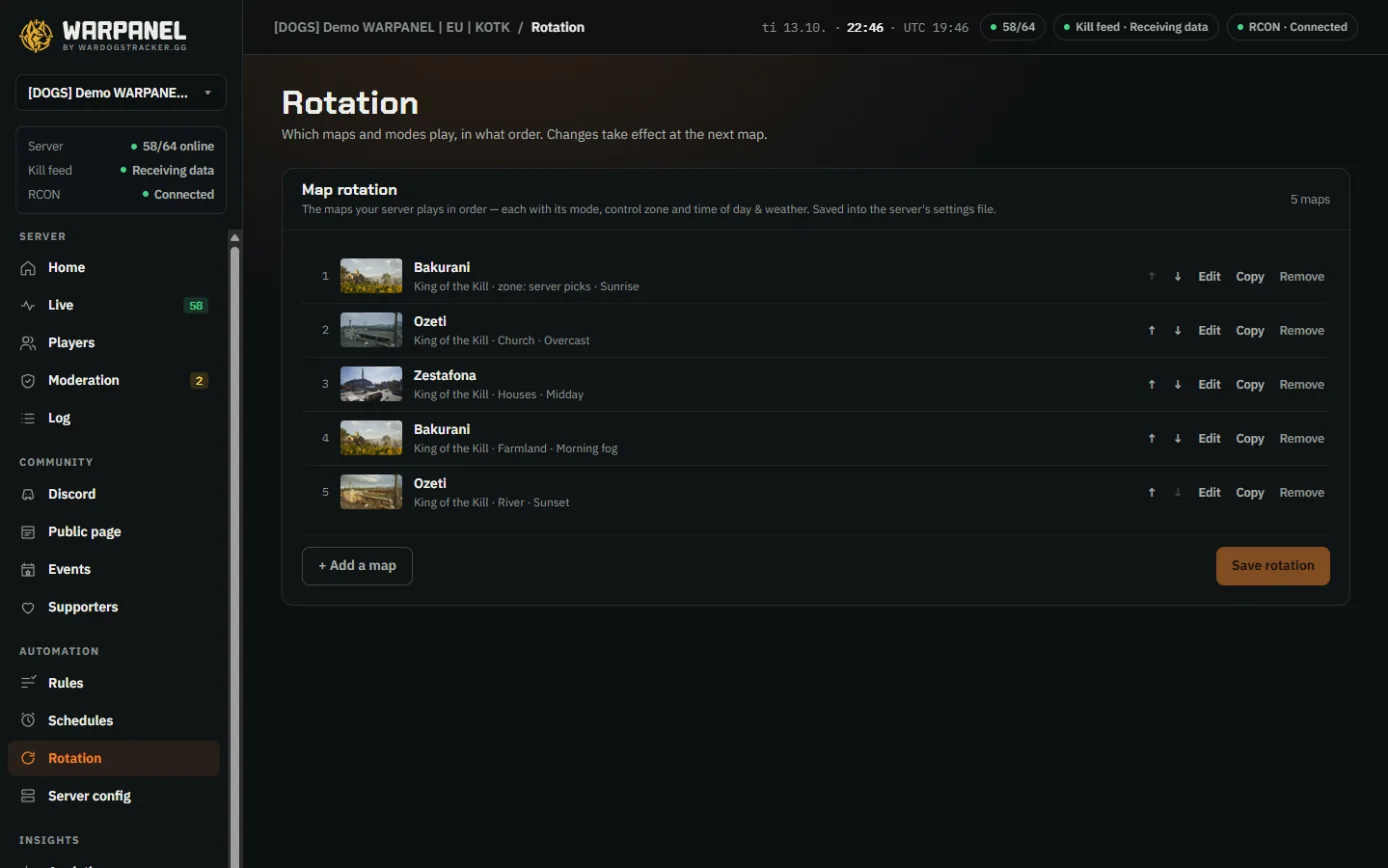Click the 58/64 player count badge
This screenshot has height=868, width=1388.
tap(1013, 27)
